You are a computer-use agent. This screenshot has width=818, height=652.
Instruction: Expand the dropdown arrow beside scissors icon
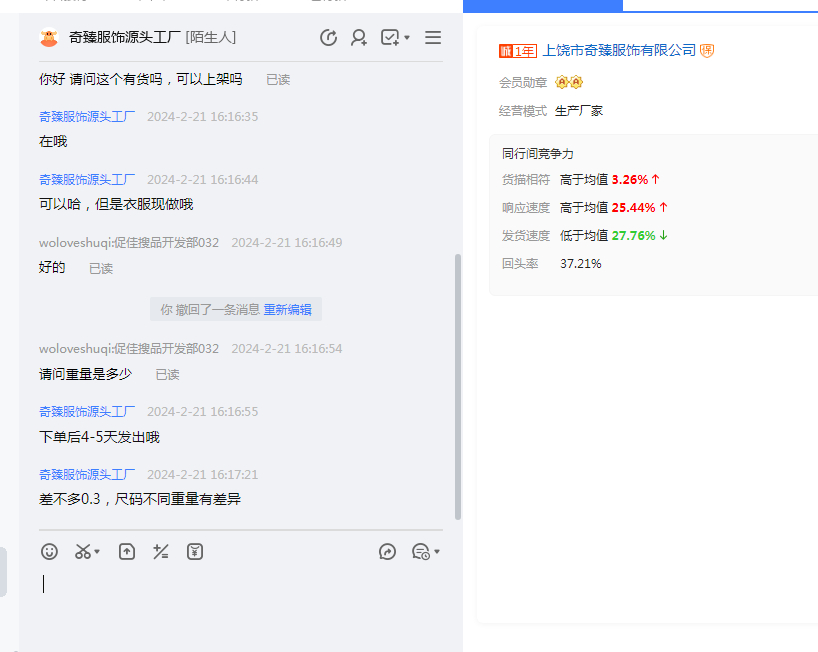97,552
